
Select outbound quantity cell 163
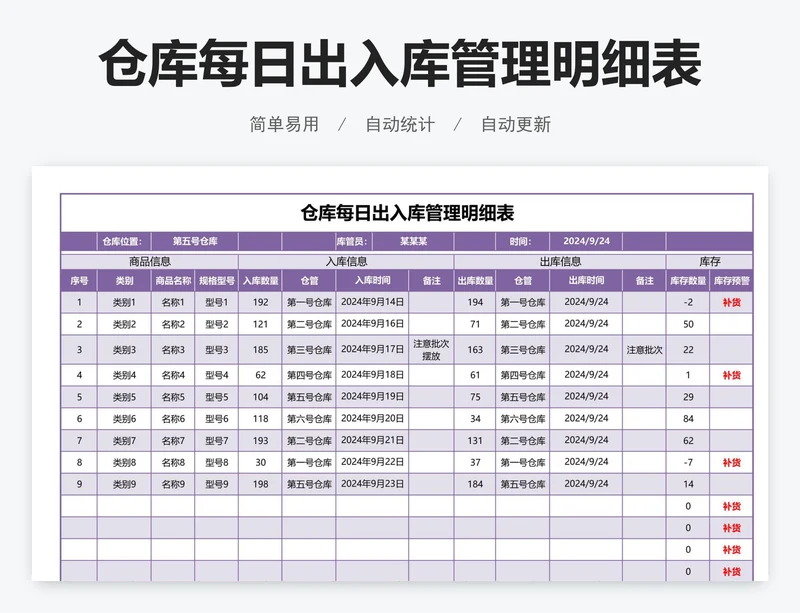coord(475,350)
